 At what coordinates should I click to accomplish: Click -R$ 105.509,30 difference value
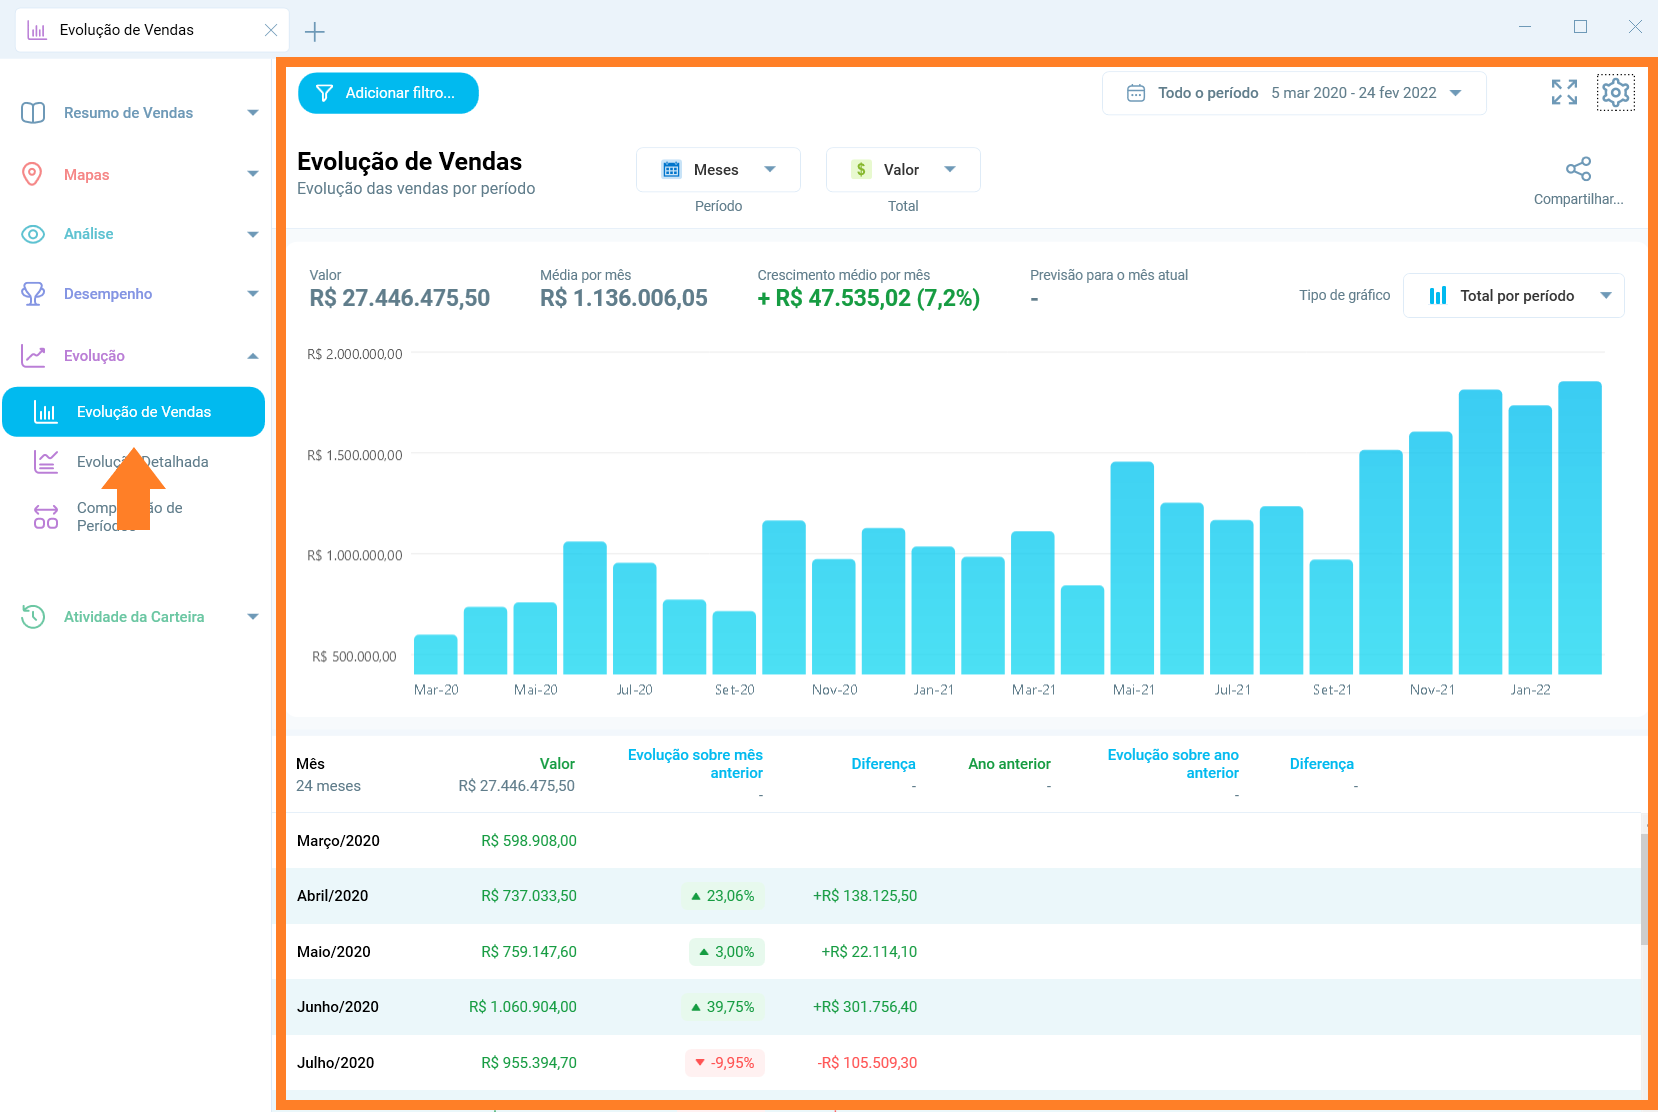pos(867,1063)
